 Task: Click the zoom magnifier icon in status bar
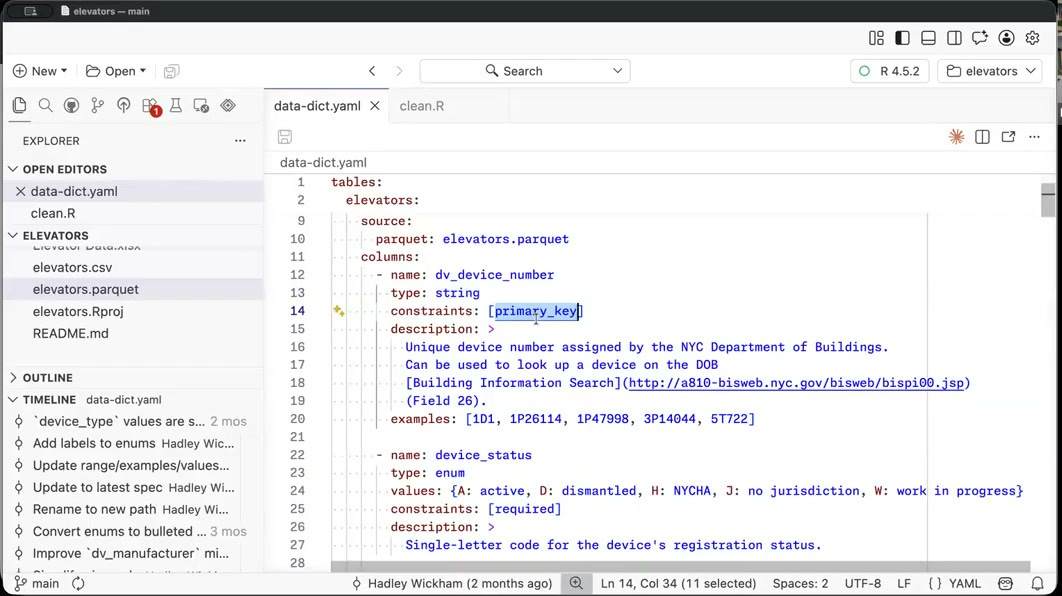pyautogui.click(x=576, y=583)
